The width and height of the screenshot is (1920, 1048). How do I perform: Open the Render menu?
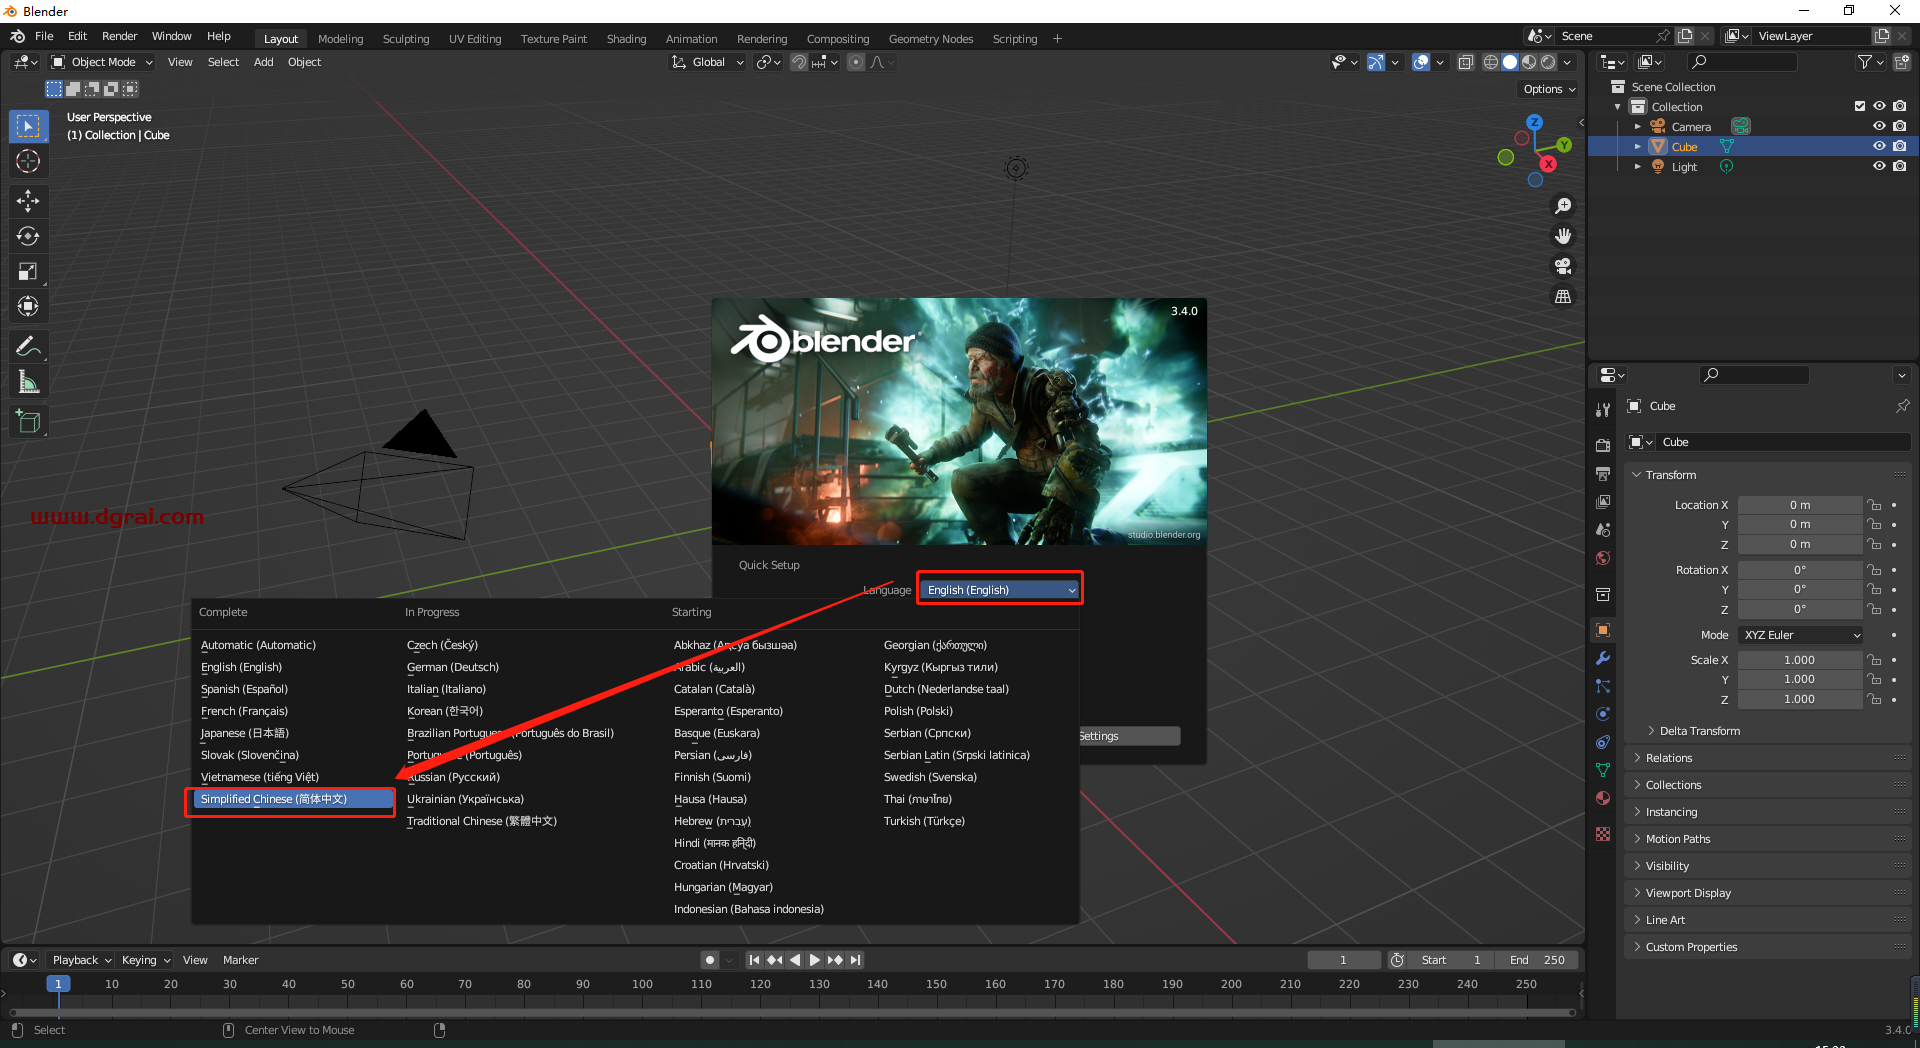[x=119, y=36]
